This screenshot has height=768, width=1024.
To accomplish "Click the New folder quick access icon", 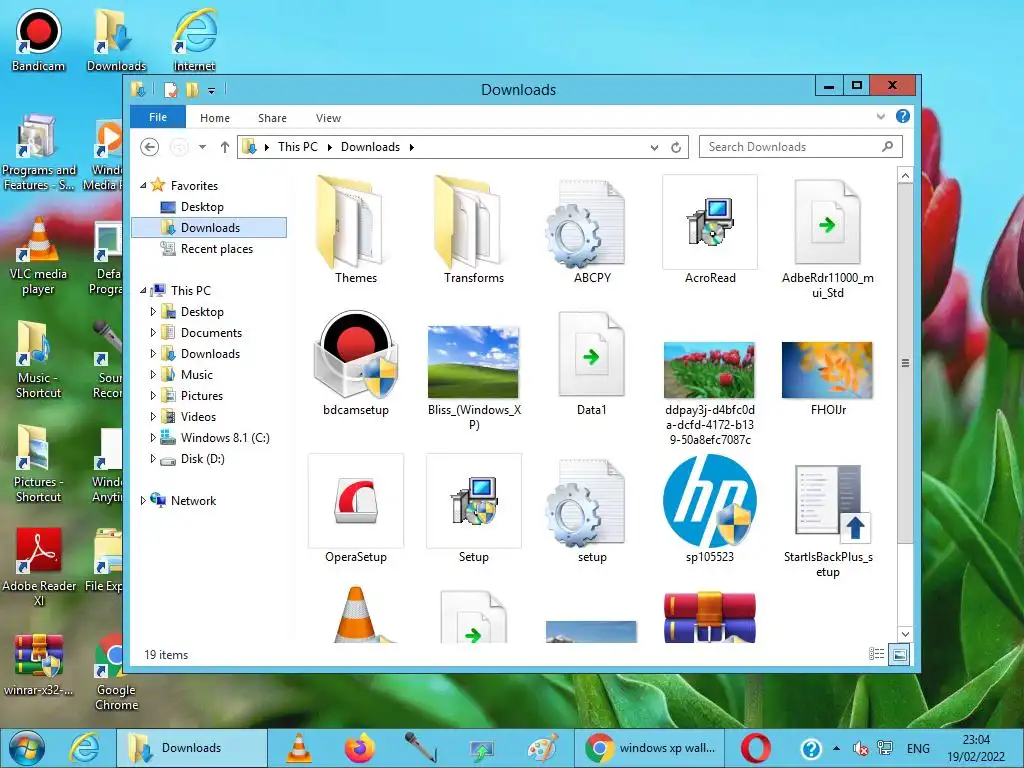I will click(192, 89).
